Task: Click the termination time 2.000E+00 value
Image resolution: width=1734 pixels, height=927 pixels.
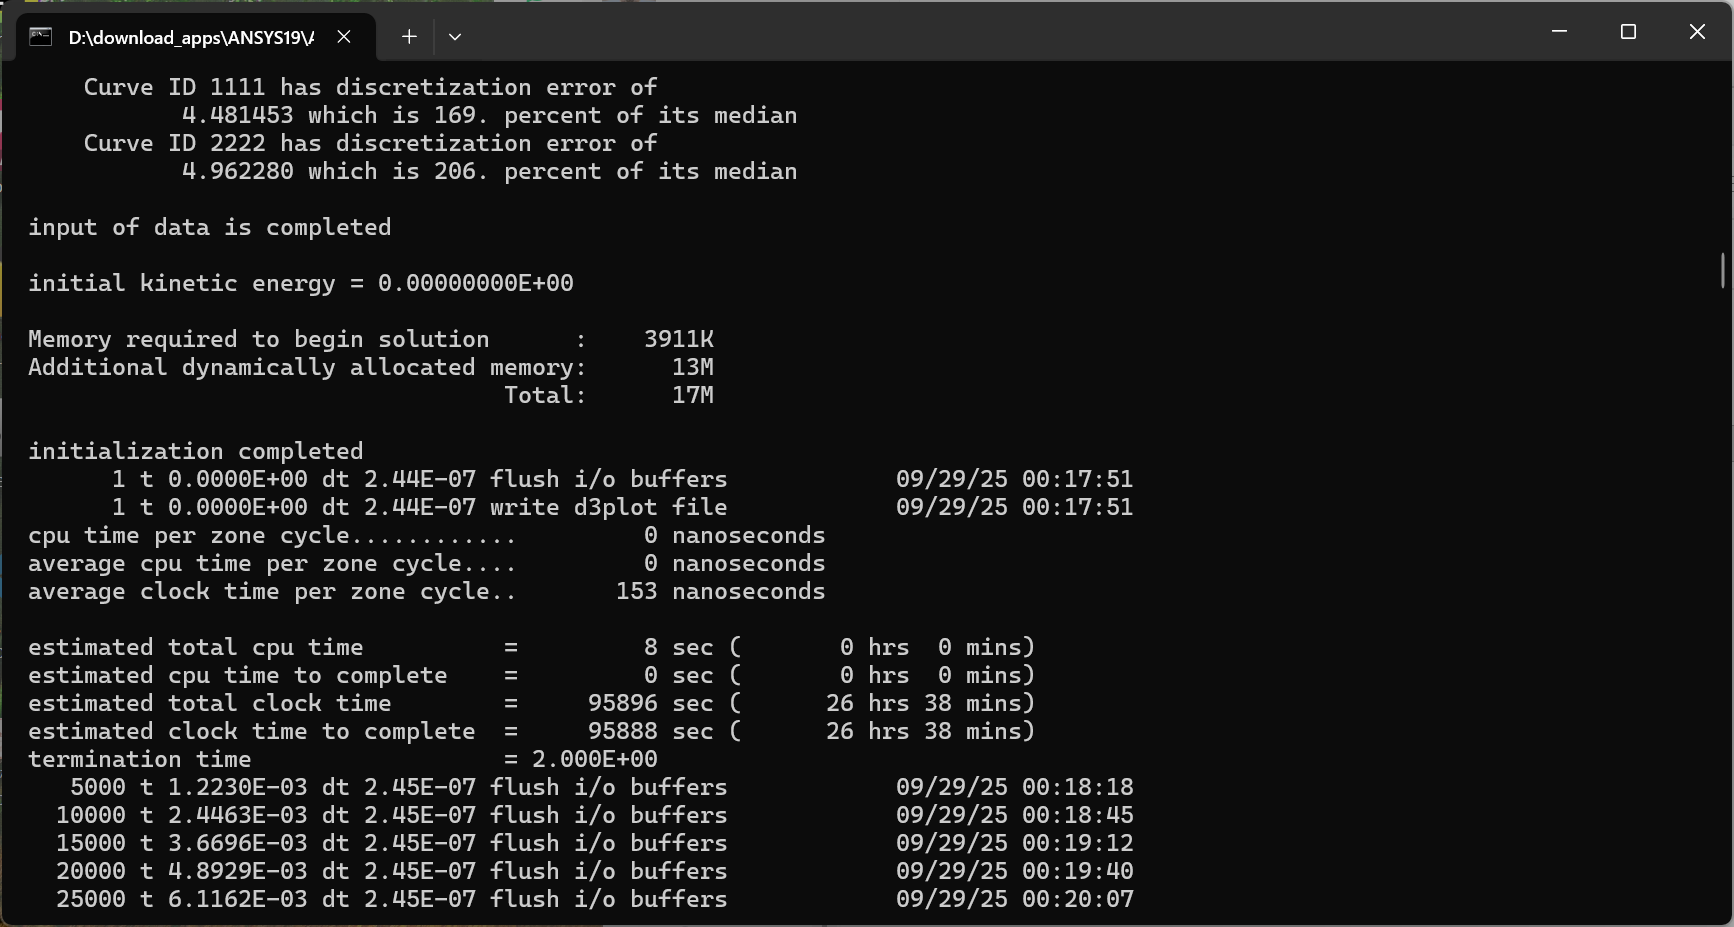Action: tap(595, 759)
